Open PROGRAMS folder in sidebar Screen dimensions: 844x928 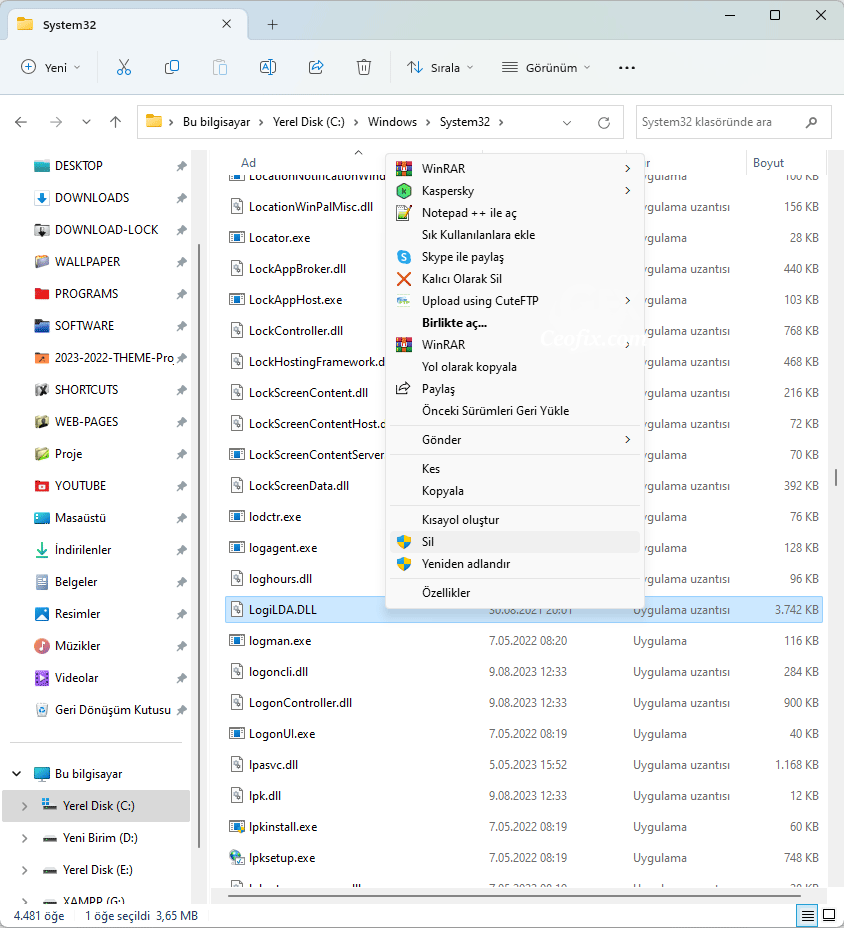pos(86,294)
